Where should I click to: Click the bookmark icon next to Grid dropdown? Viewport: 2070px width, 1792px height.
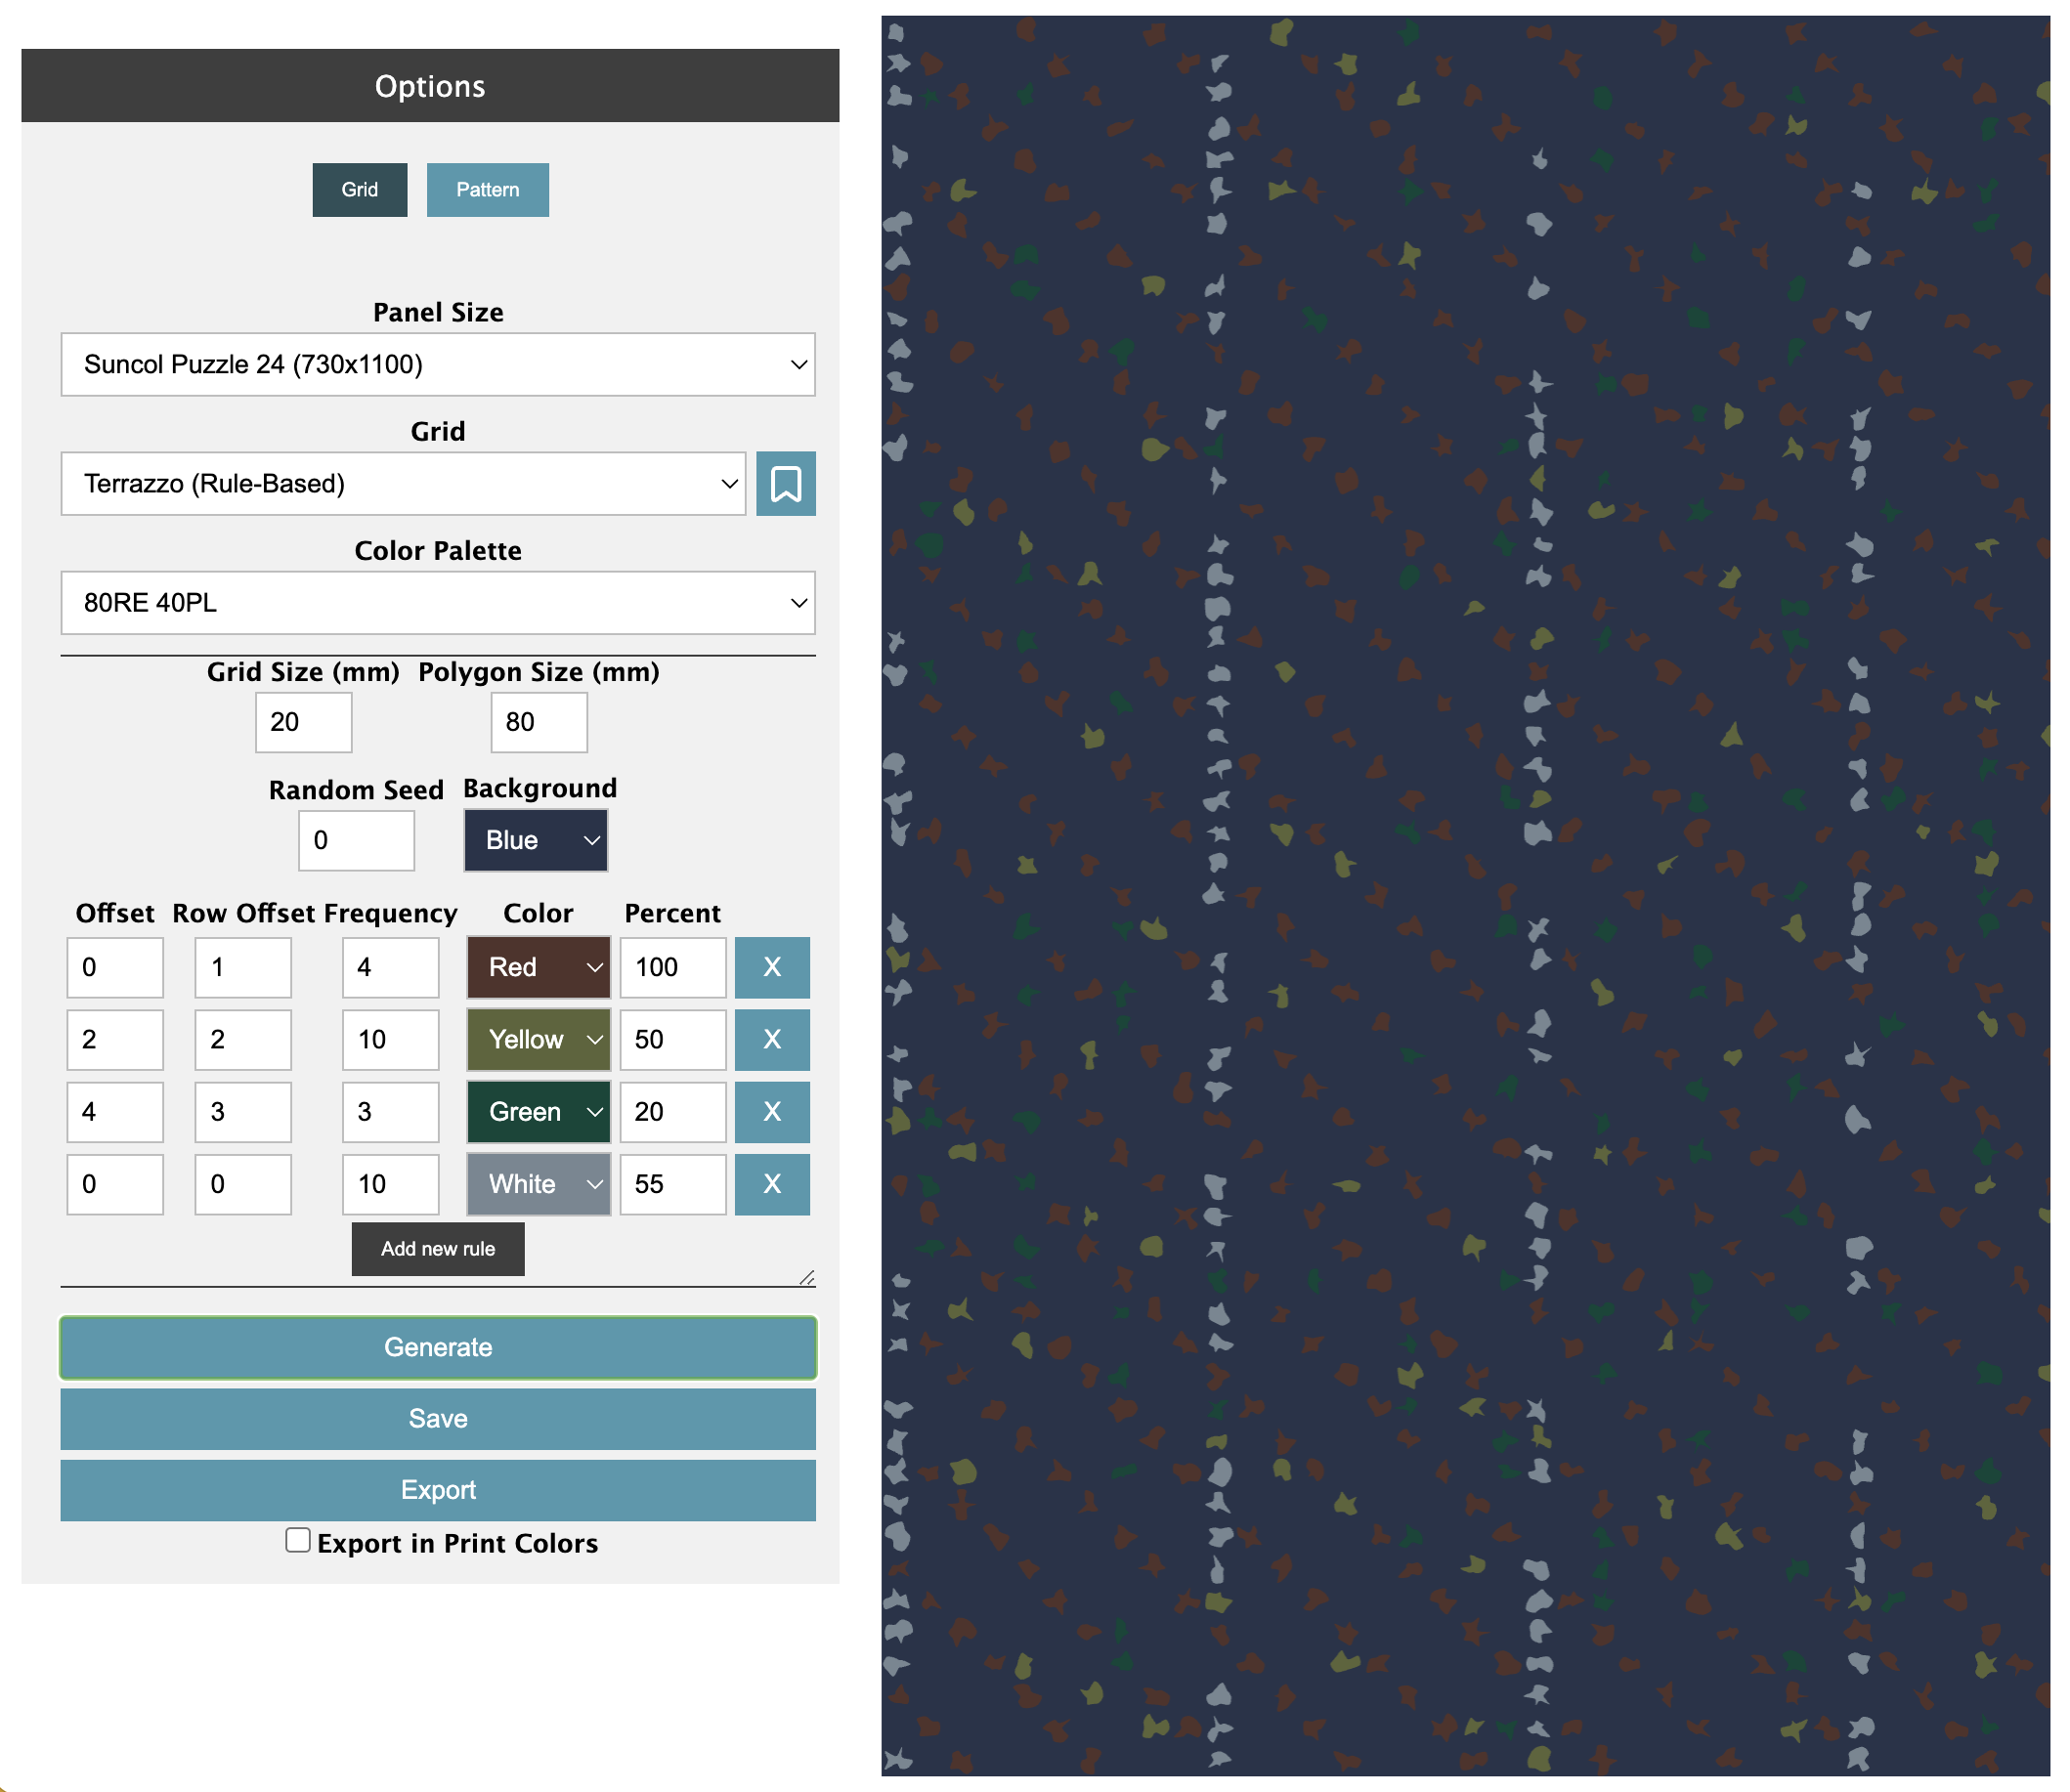785,484
